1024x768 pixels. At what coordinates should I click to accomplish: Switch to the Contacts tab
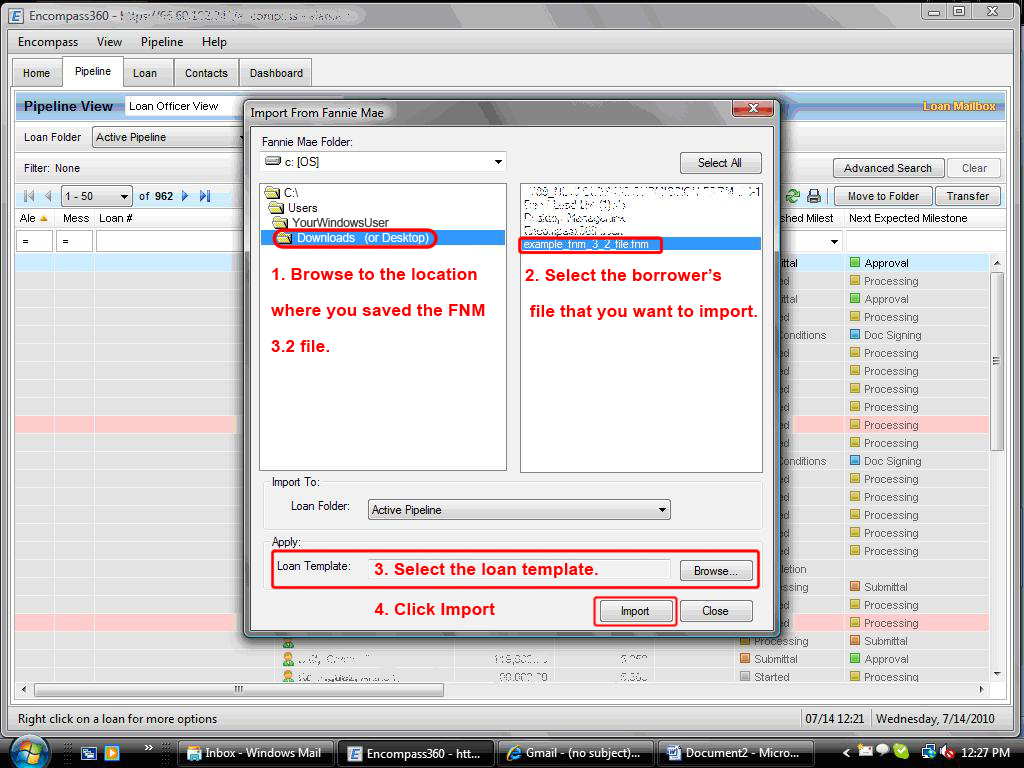pos(206,73)
